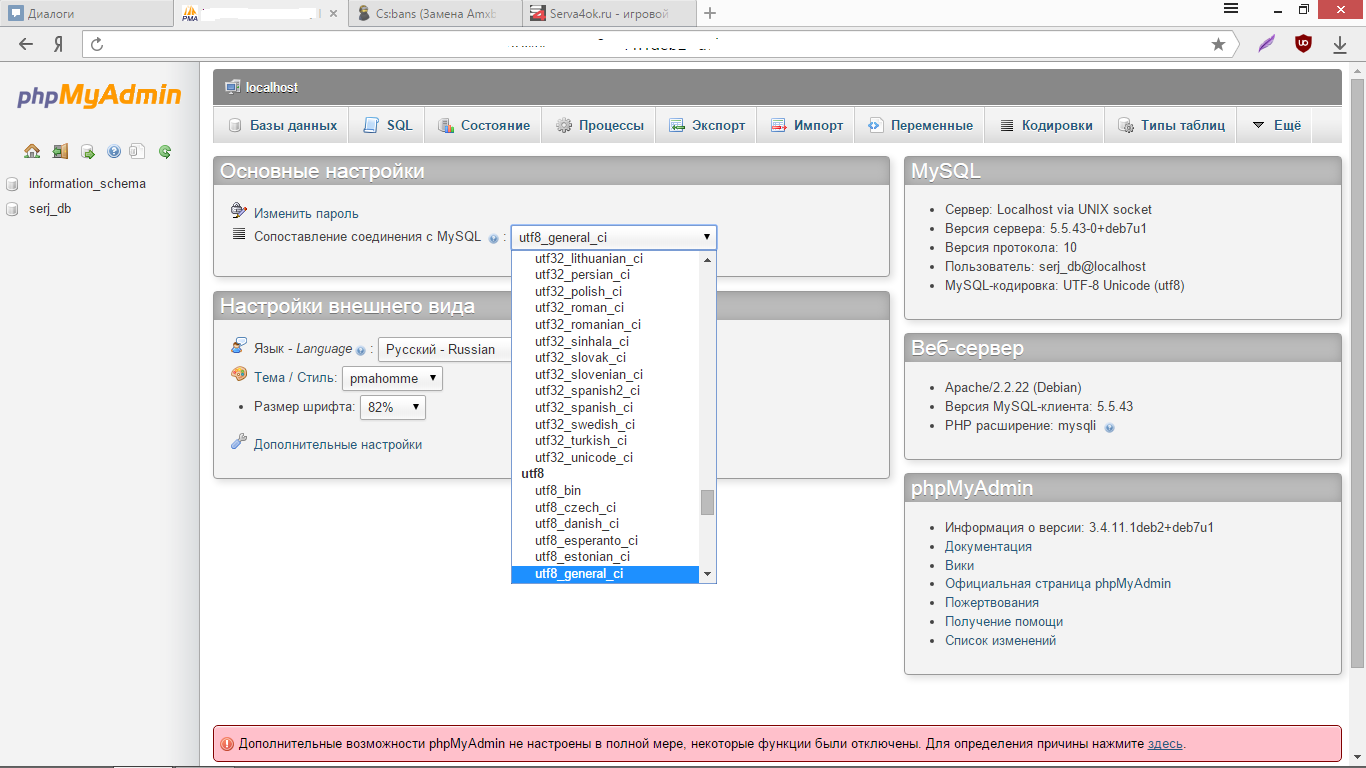Viewport: 1366px width, 768px height.
Task: Open Список изменений link
Action: click(x=1000, y=641)
